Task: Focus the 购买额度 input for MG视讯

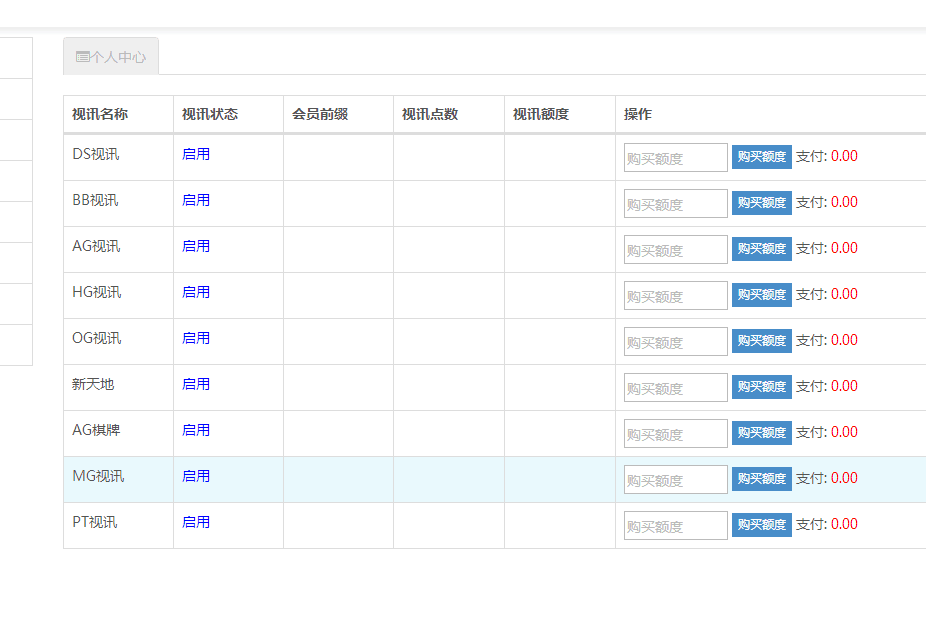Action: click(676, 480)
